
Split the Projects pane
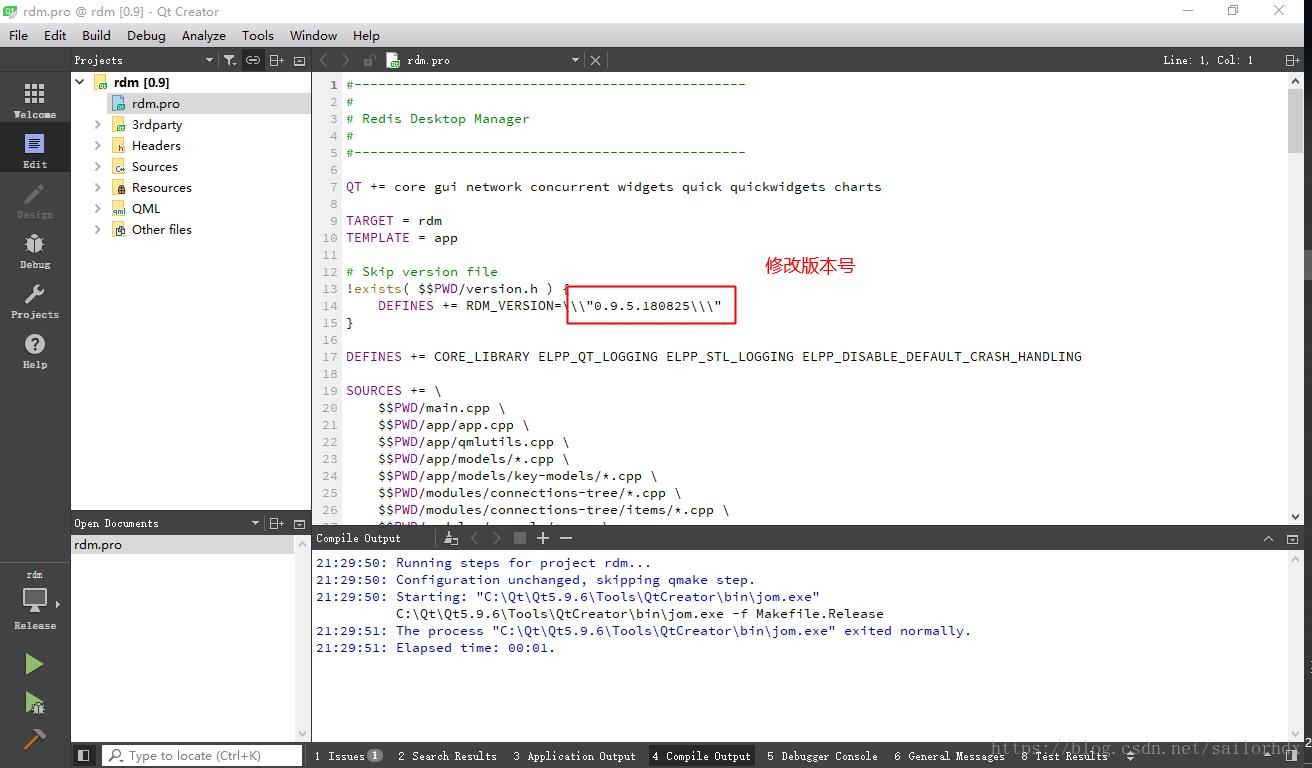277,60
